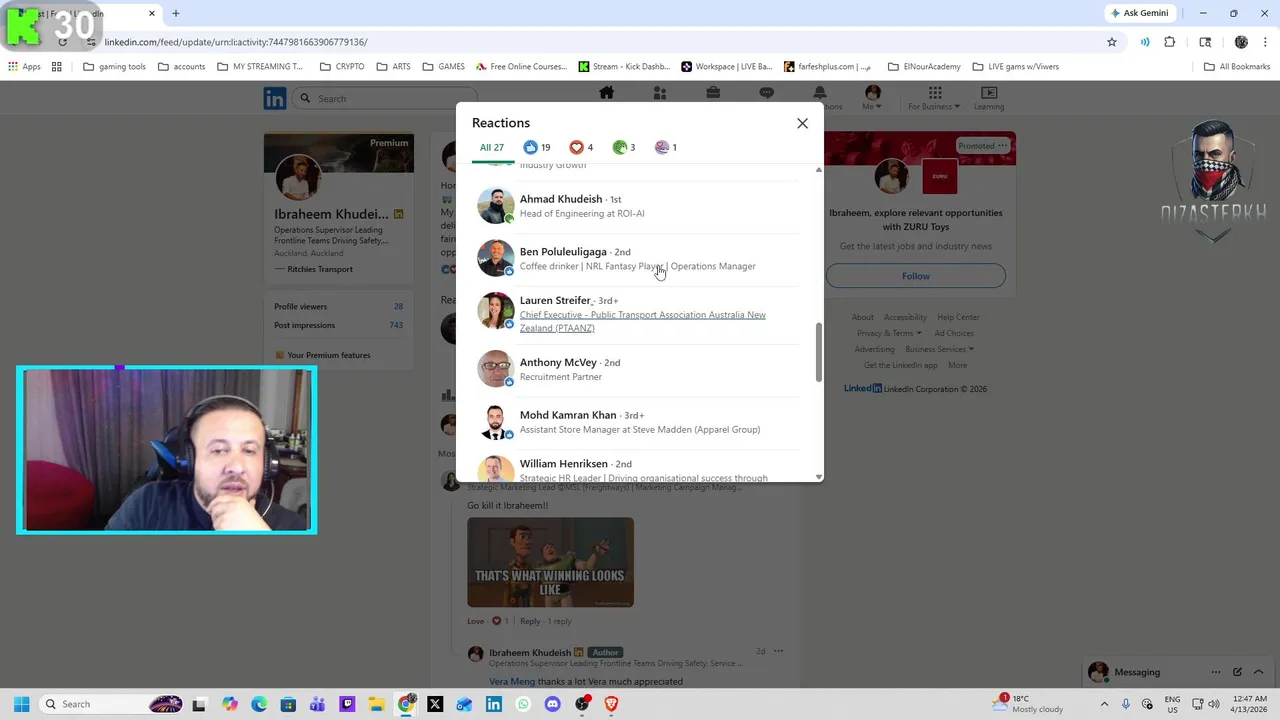Image resolution: width=1280 pixels, height=720 pixels.
Task: Click the Reactions list scroll-down arrow
Action: 819,477
